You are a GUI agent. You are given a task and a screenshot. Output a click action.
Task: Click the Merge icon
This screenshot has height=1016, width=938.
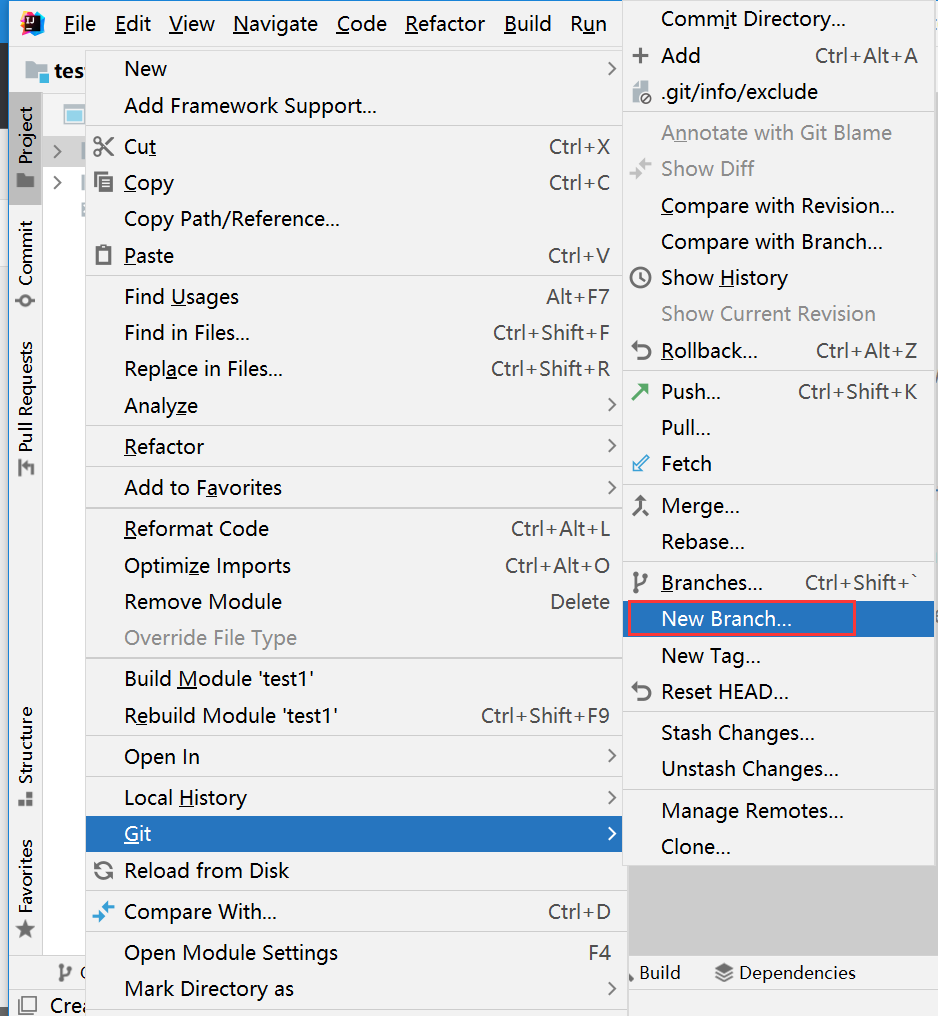pyautogui.click(x=641, y=505)
